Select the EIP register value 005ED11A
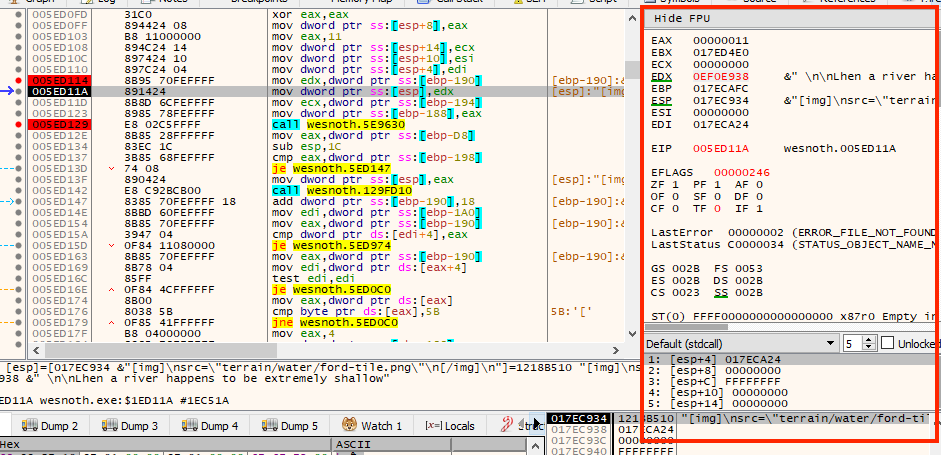Image resolution: width=941 pixels, height=455 pixels. coord(721,149)
